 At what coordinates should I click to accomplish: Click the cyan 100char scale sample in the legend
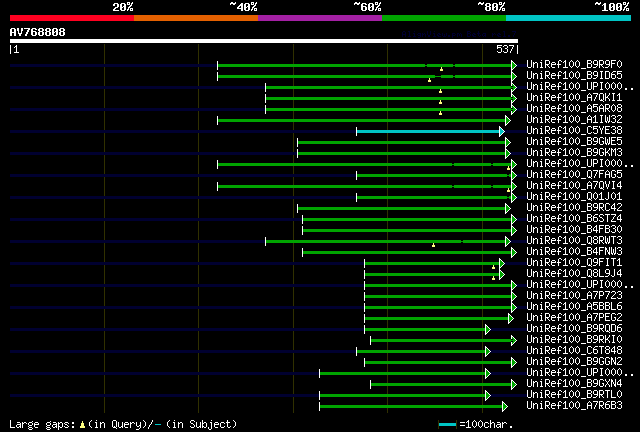click(x=447, y=425)
